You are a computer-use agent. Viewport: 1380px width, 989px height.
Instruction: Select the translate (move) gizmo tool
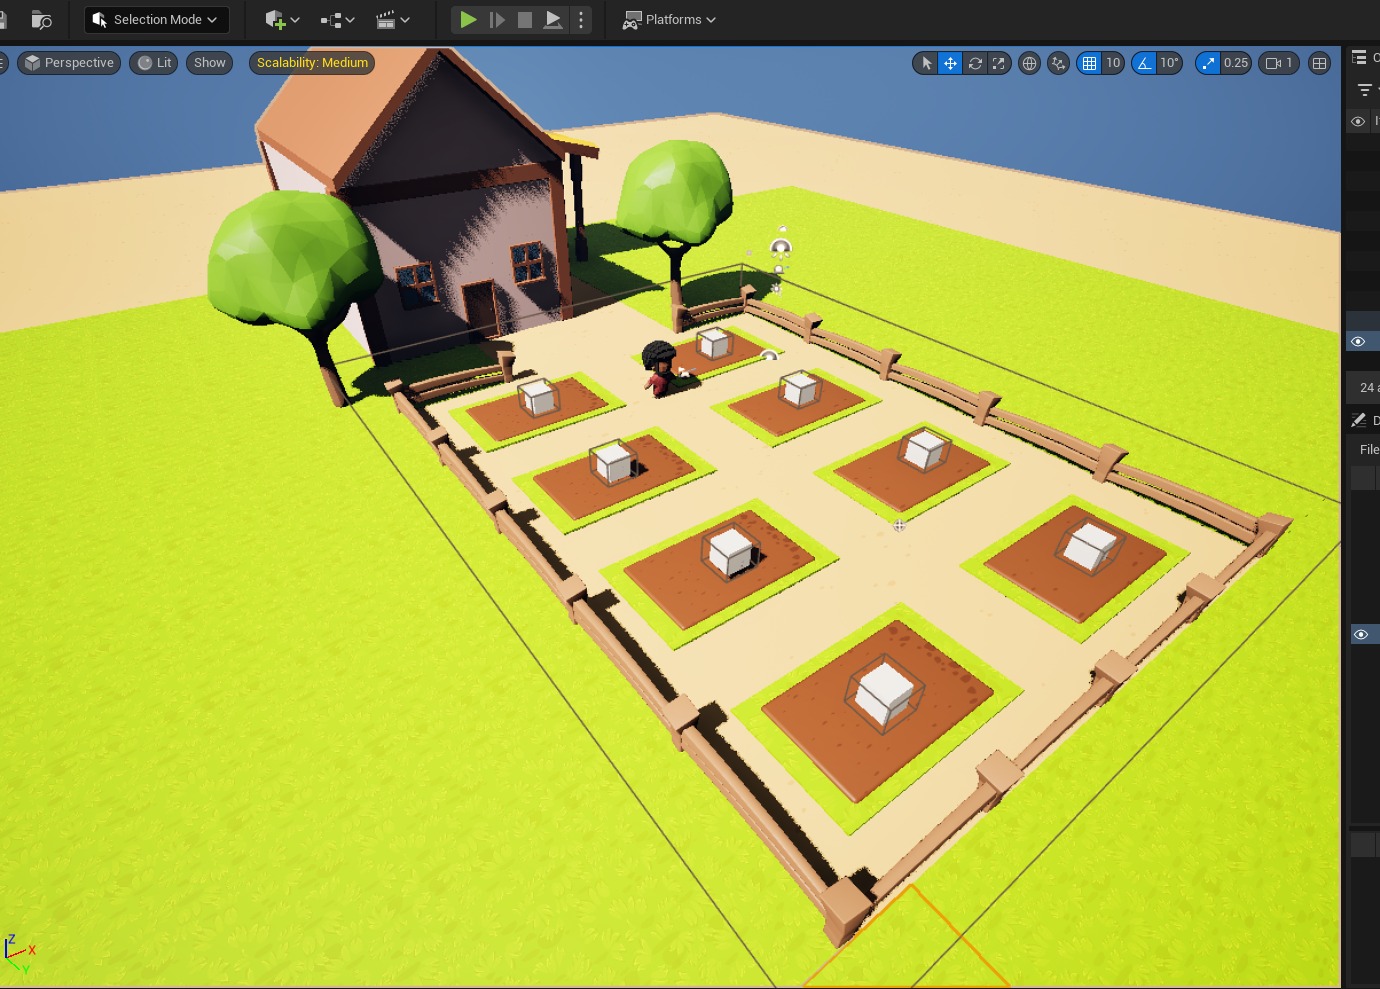[x=950, y=63]
